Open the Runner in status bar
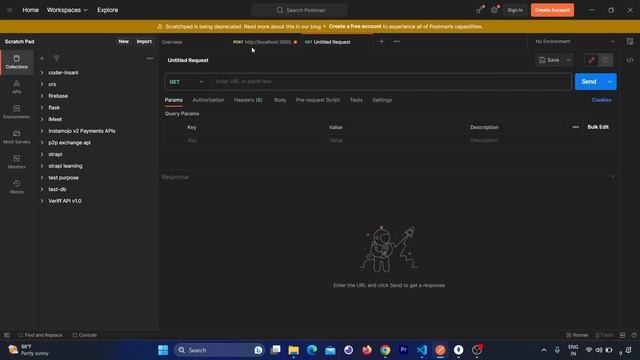 (577, 335)
